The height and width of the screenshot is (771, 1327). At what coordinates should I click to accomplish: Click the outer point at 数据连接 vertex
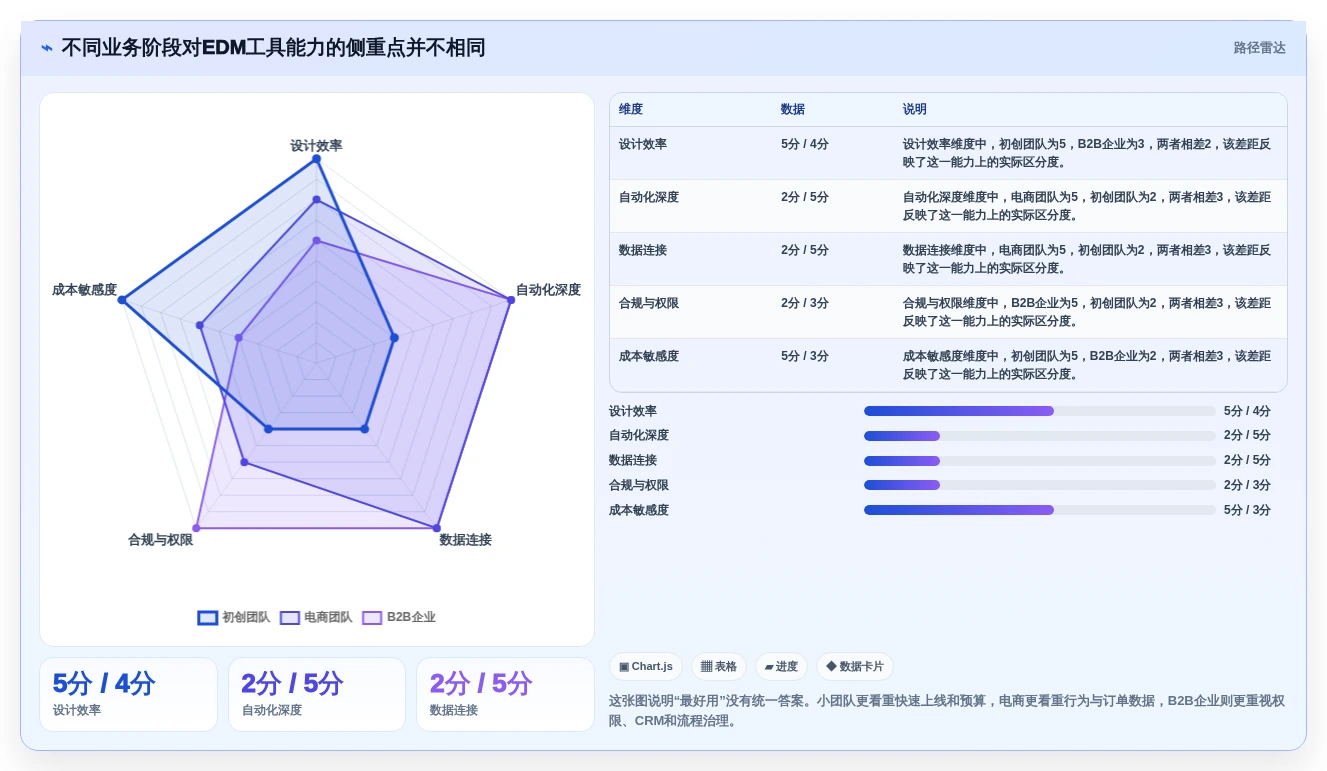pos(437,527)
